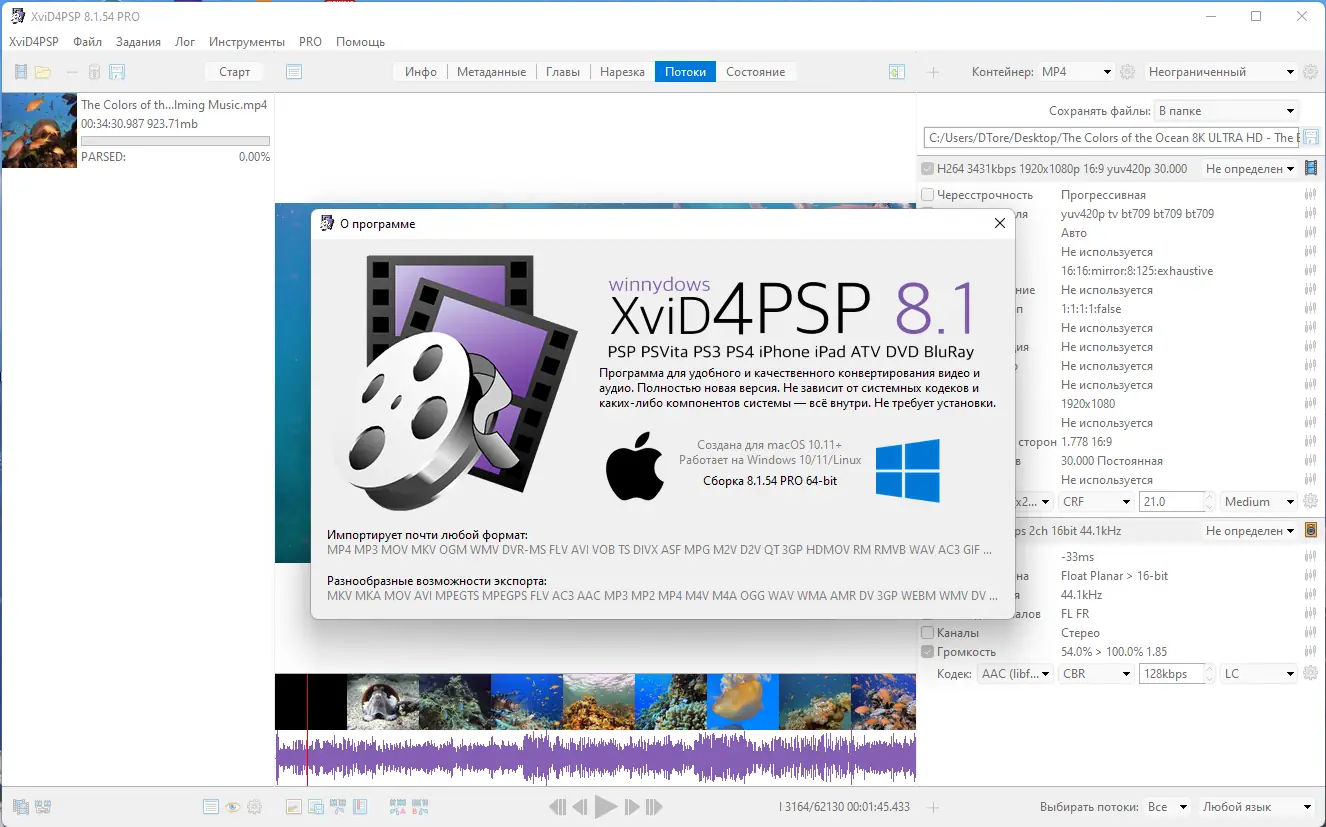Open the Сохранять файлы В папке dropdown
1326x827 pixels.
[1226, 111]
